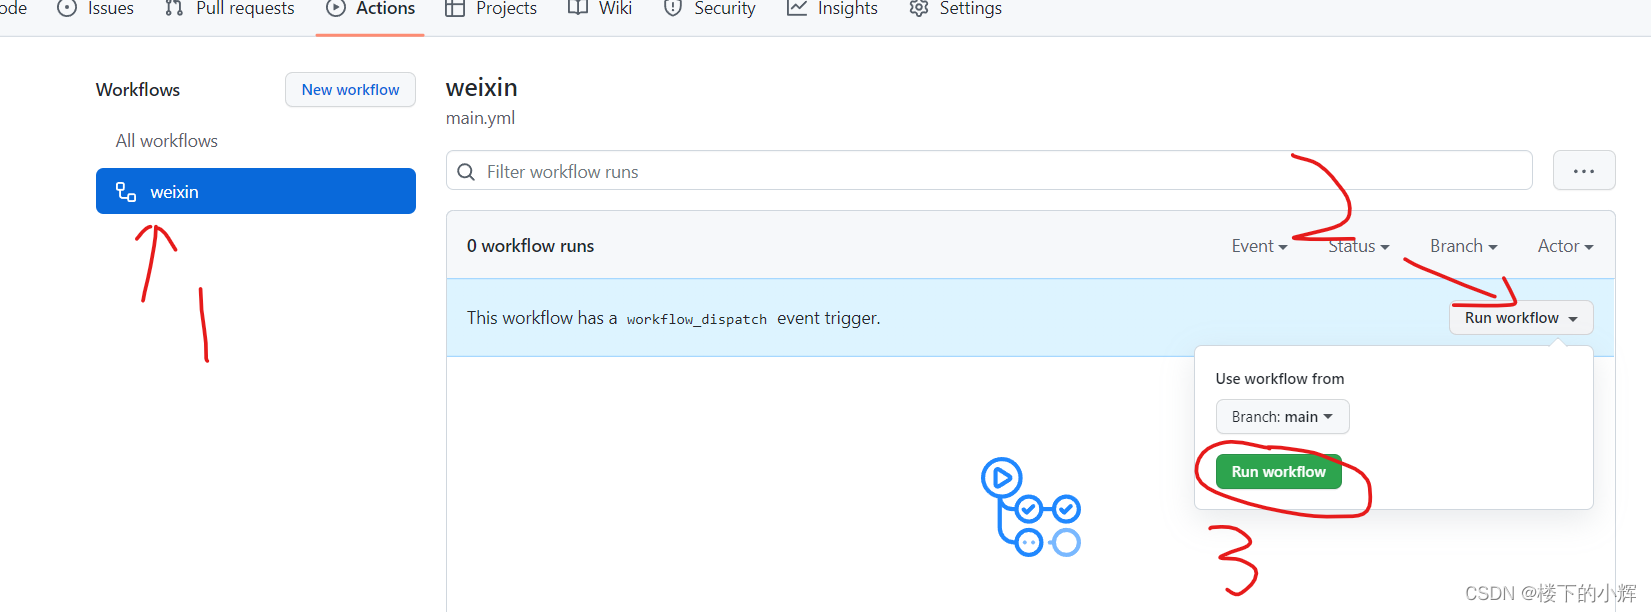Click the Insights graph icon

[797, 8]
